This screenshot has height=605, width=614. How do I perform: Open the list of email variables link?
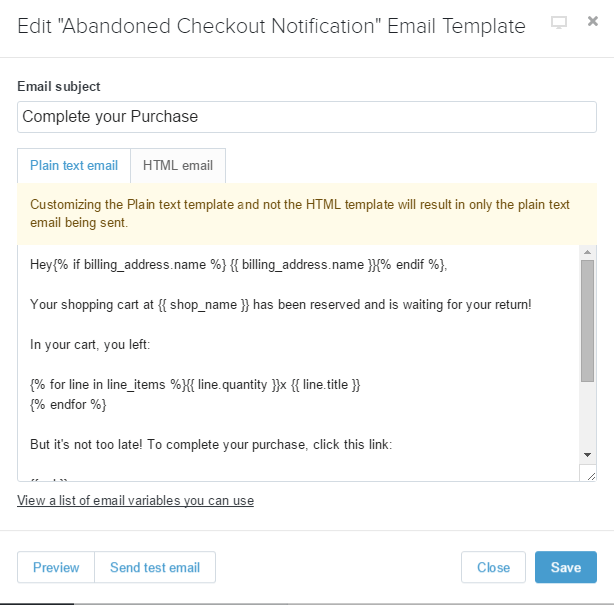(x=135, y=500)
